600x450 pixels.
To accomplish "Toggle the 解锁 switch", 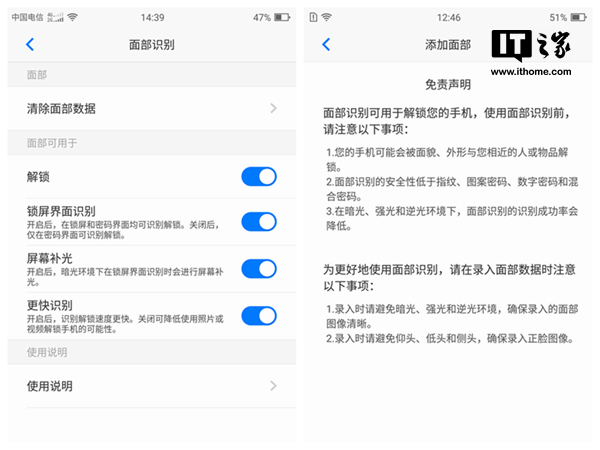I will tap(259, 177).
